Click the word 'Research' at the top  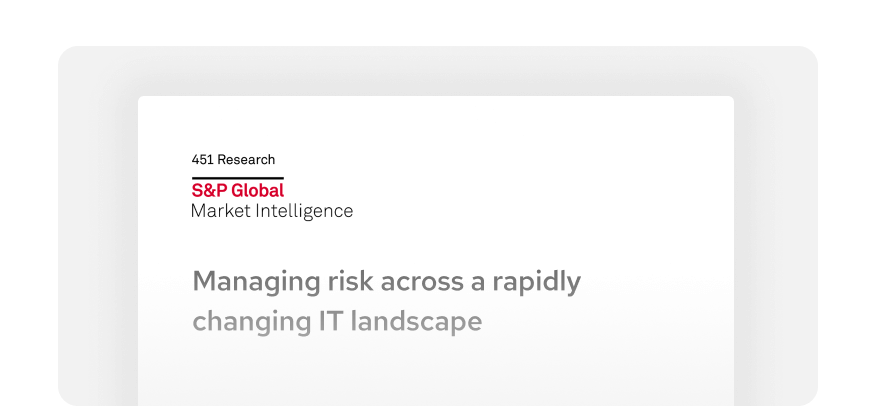click(246, 159)
